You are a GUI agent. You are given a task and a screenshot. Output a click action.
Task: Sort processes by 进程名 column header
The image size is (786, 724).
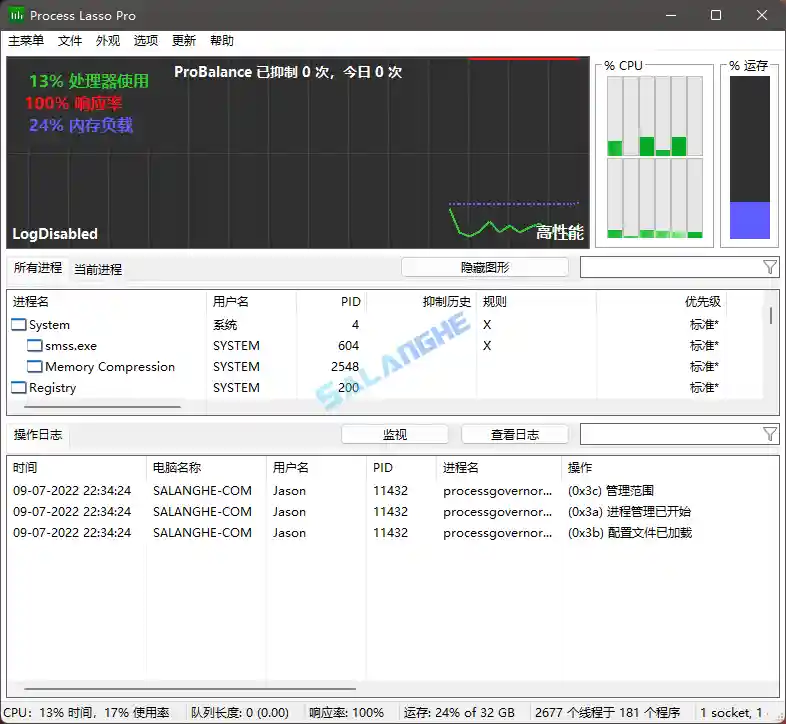click(x=107, y=301)
